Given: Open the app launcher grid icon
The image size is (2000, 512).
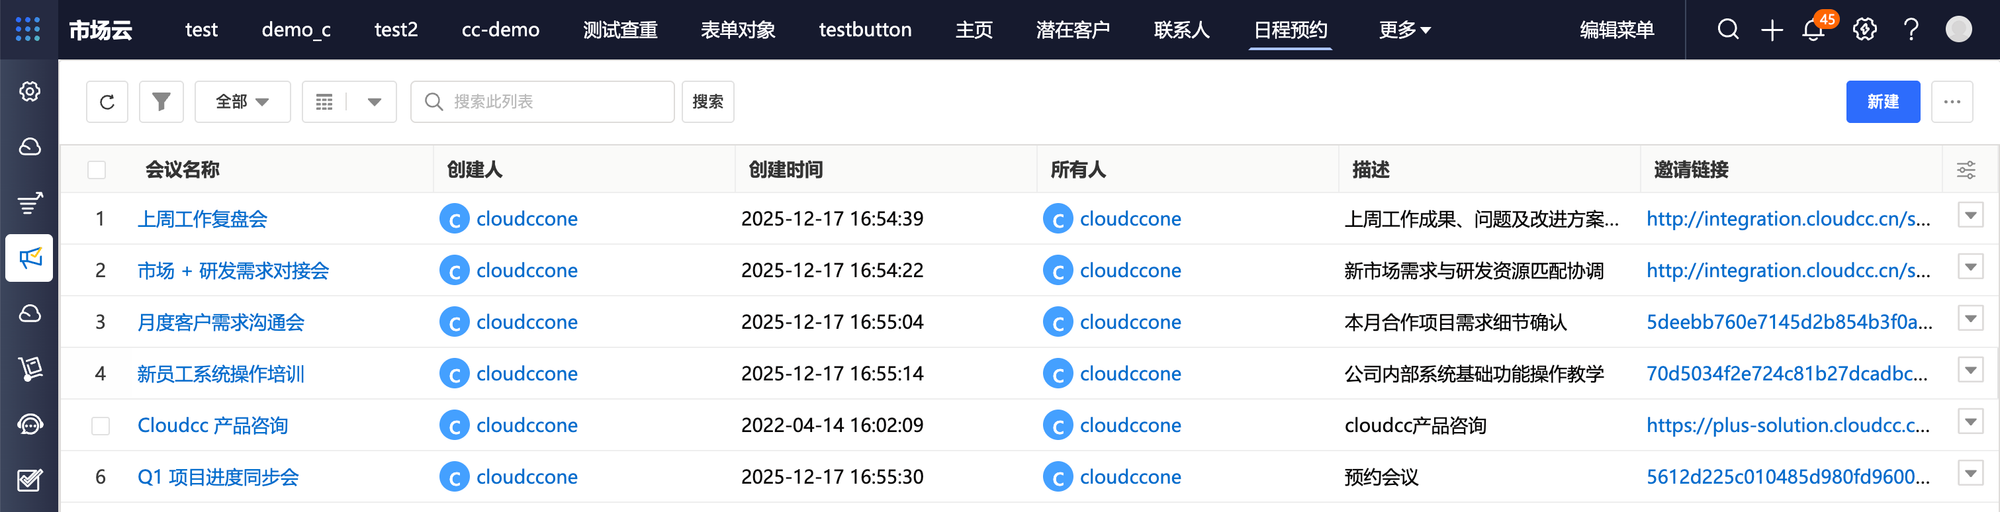Looking at the screenshot, I should (x=28, y=29).
